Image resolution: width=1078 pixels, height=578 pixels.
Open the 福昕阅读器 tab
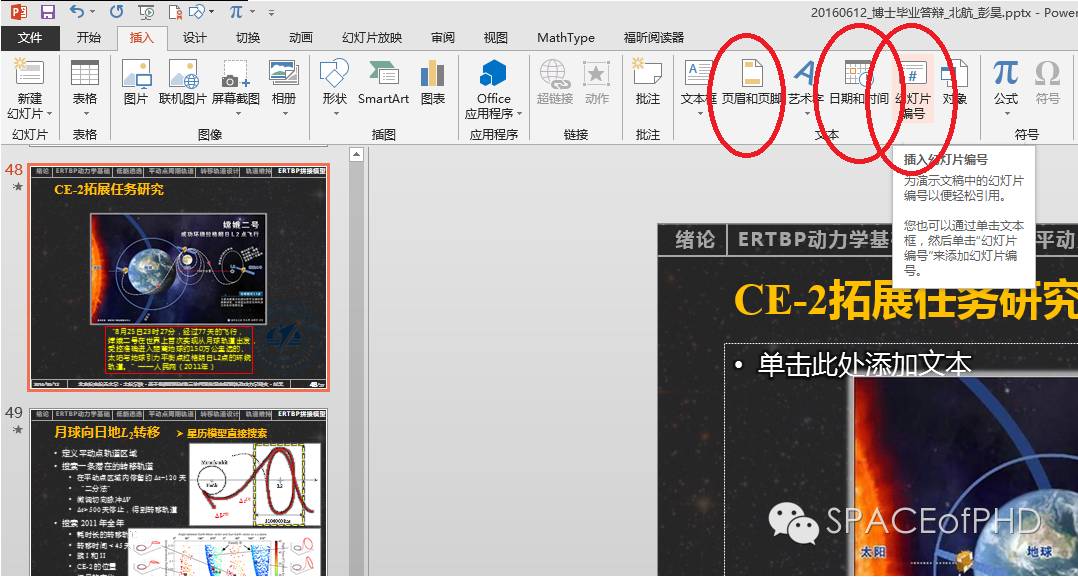pyautogui.click(x=653, y=38)
